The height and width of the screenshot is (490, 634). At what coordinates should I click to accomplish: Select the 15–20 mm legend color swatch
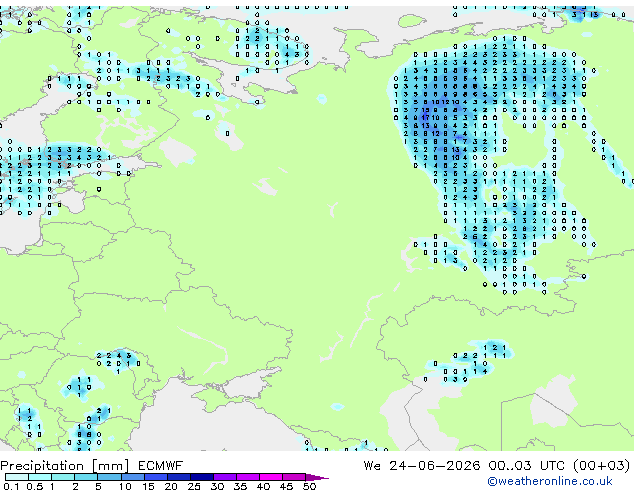[x=155, y=477]
